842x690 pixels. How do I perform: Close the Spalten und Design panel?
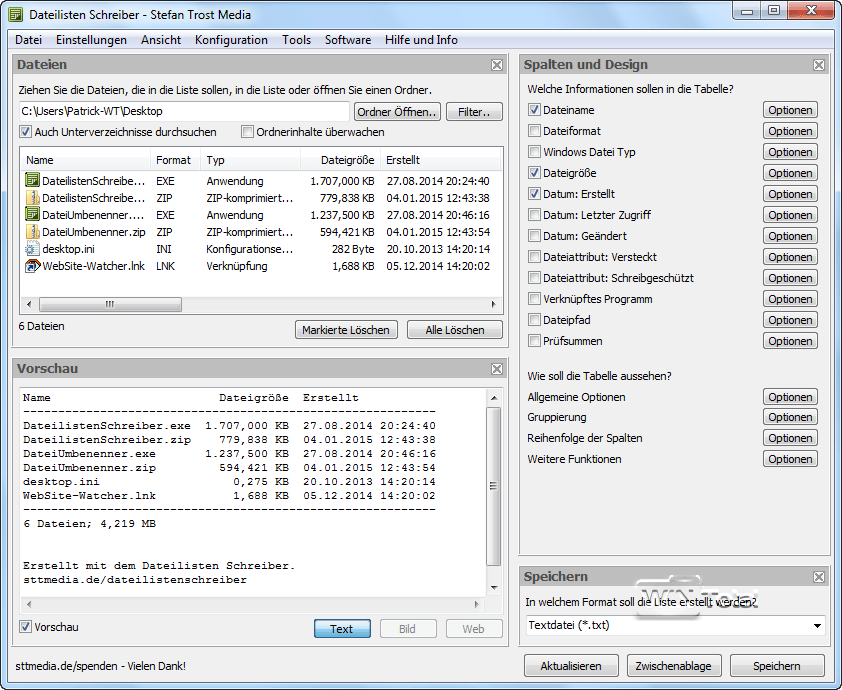click(x=818, y=65)
